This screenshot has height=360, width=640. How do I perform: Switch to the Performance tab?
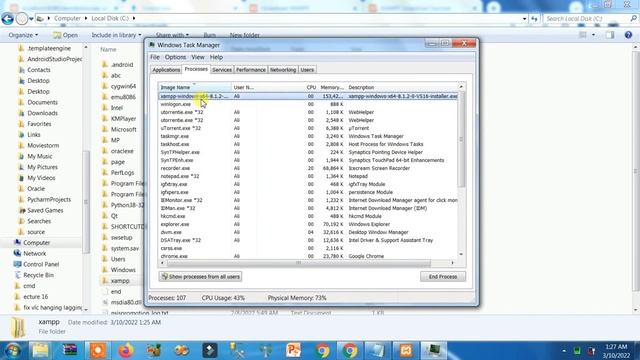[x=251, y=70]
